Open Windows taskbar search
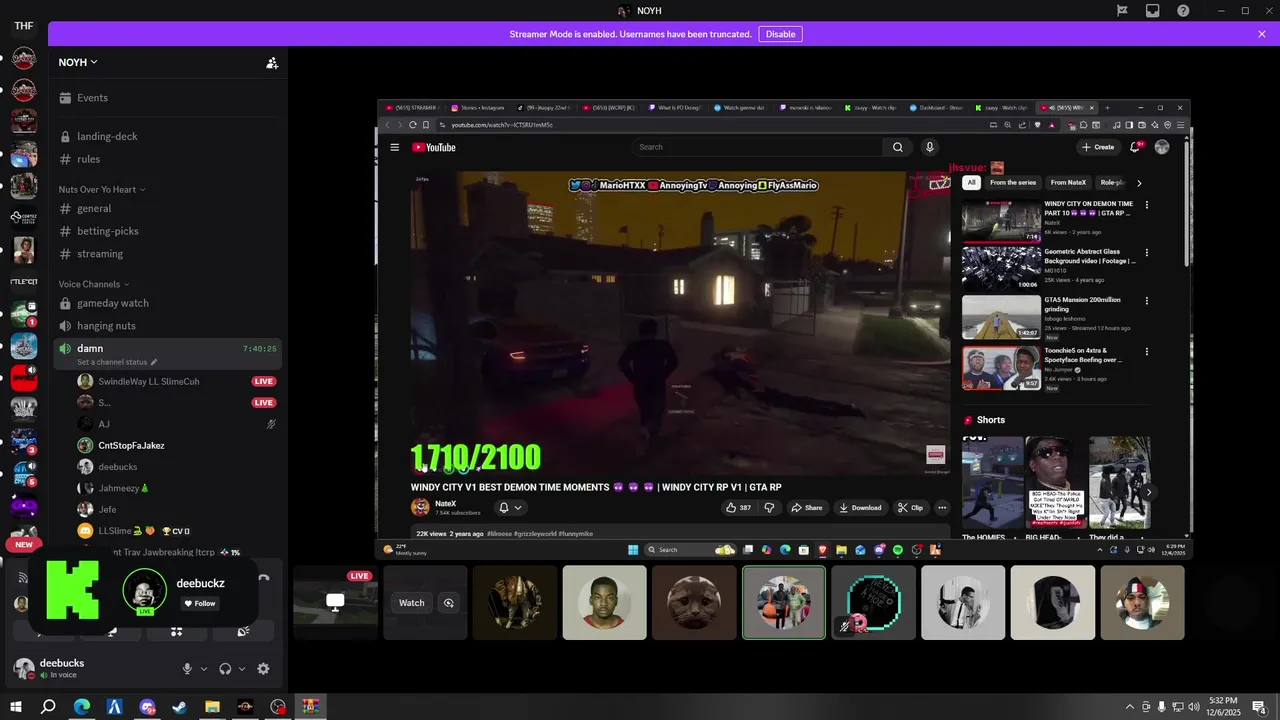 click(x=48, y=707)
